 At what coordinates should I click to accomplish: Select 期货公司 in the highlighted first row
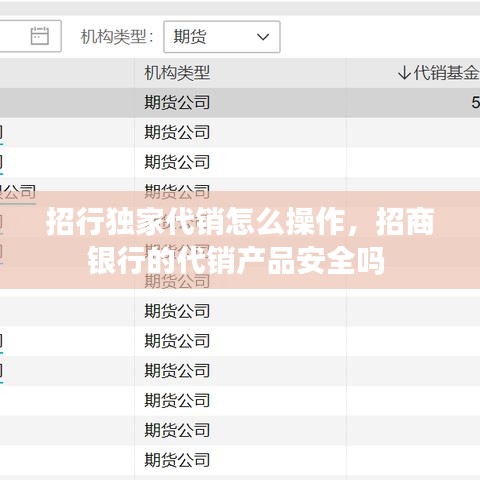pos(177,102)
